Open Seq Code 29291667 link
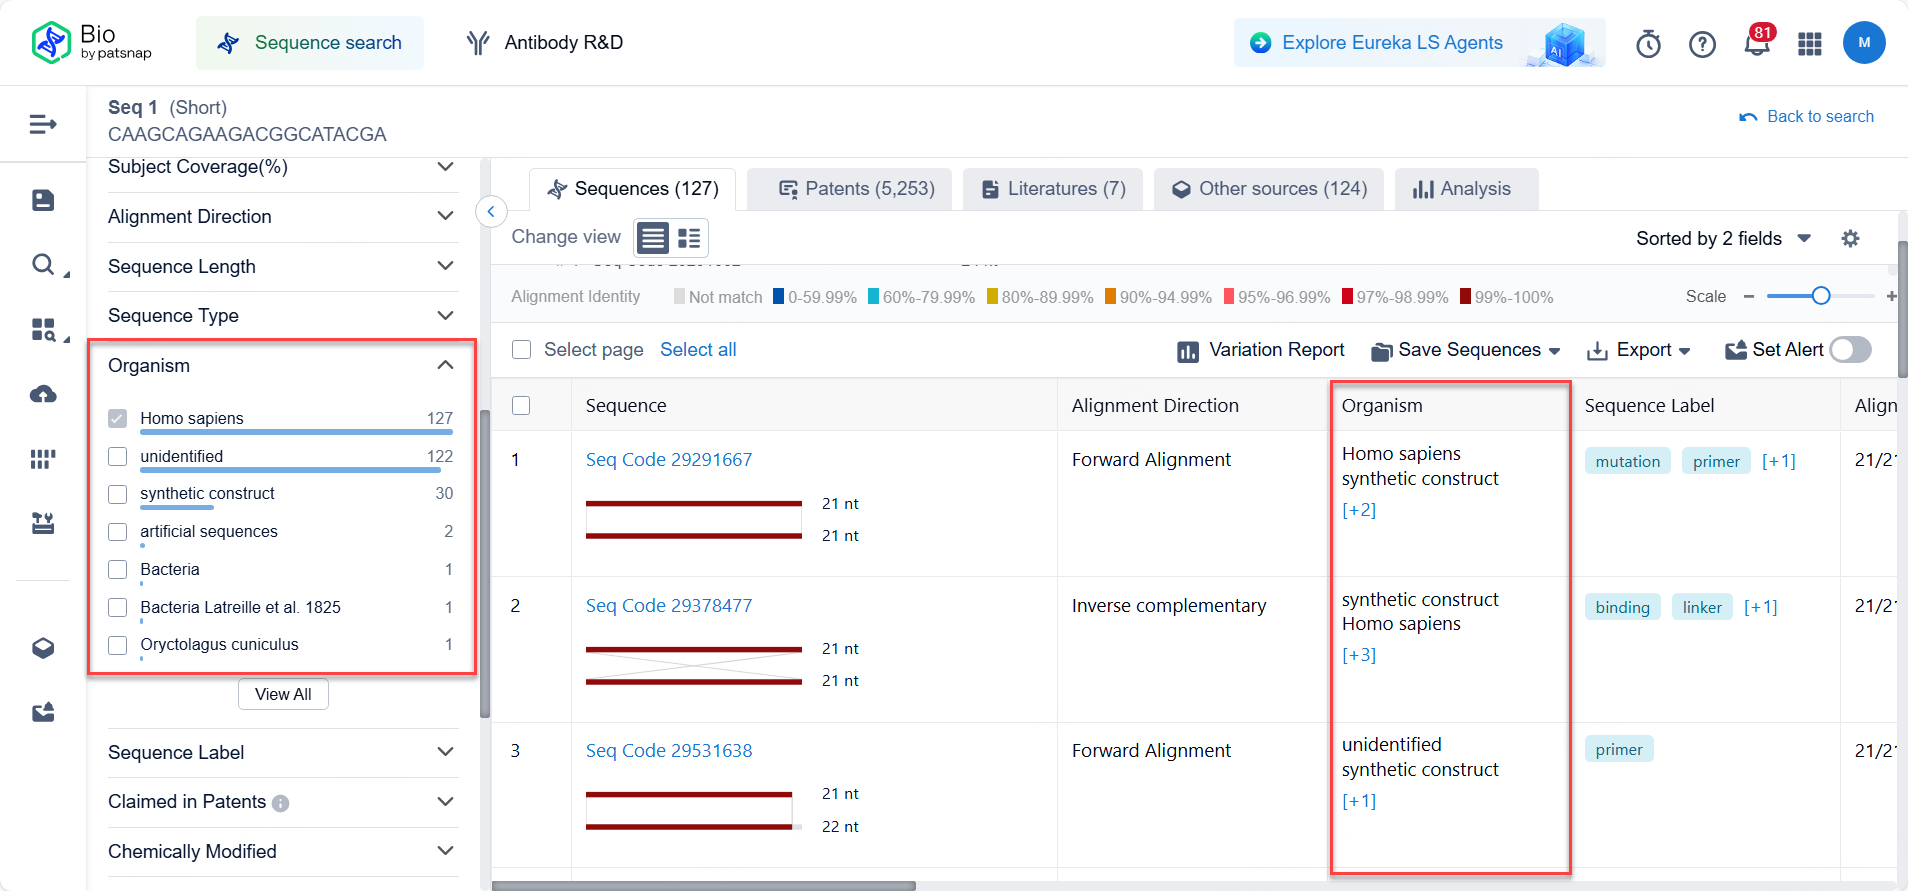 (668, 460)
